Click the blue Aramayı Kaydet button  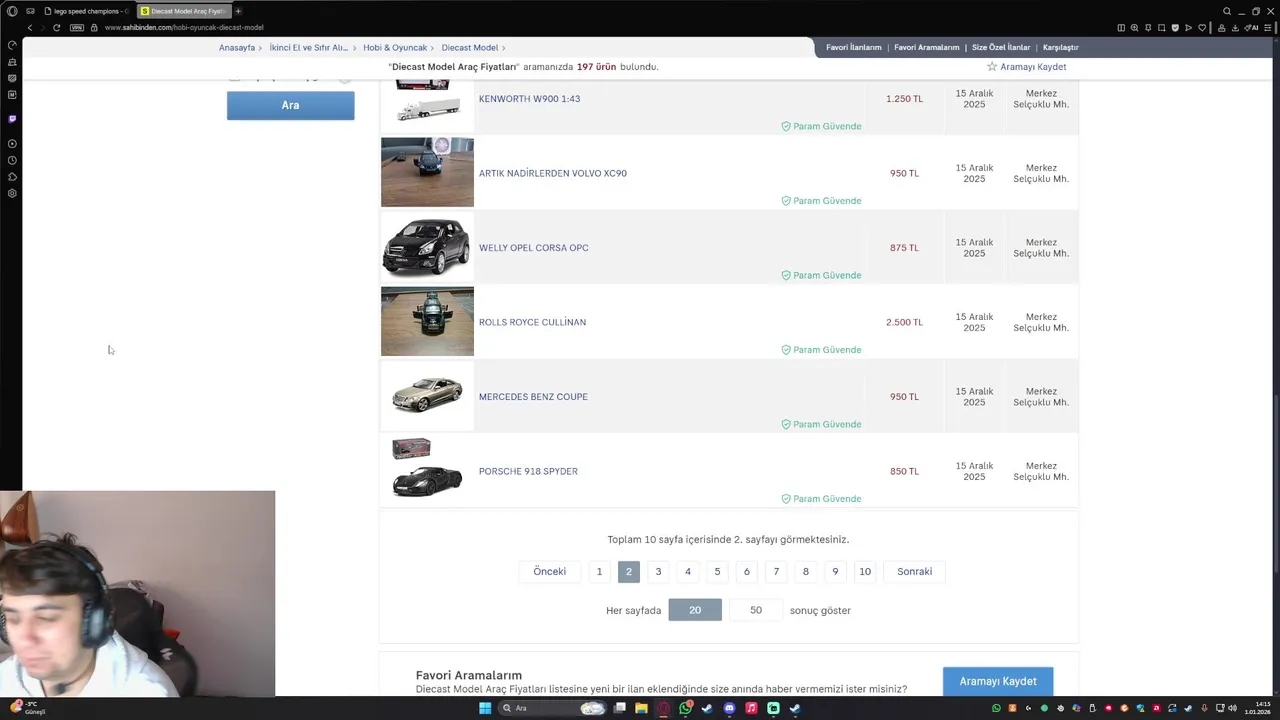(998, 681)
